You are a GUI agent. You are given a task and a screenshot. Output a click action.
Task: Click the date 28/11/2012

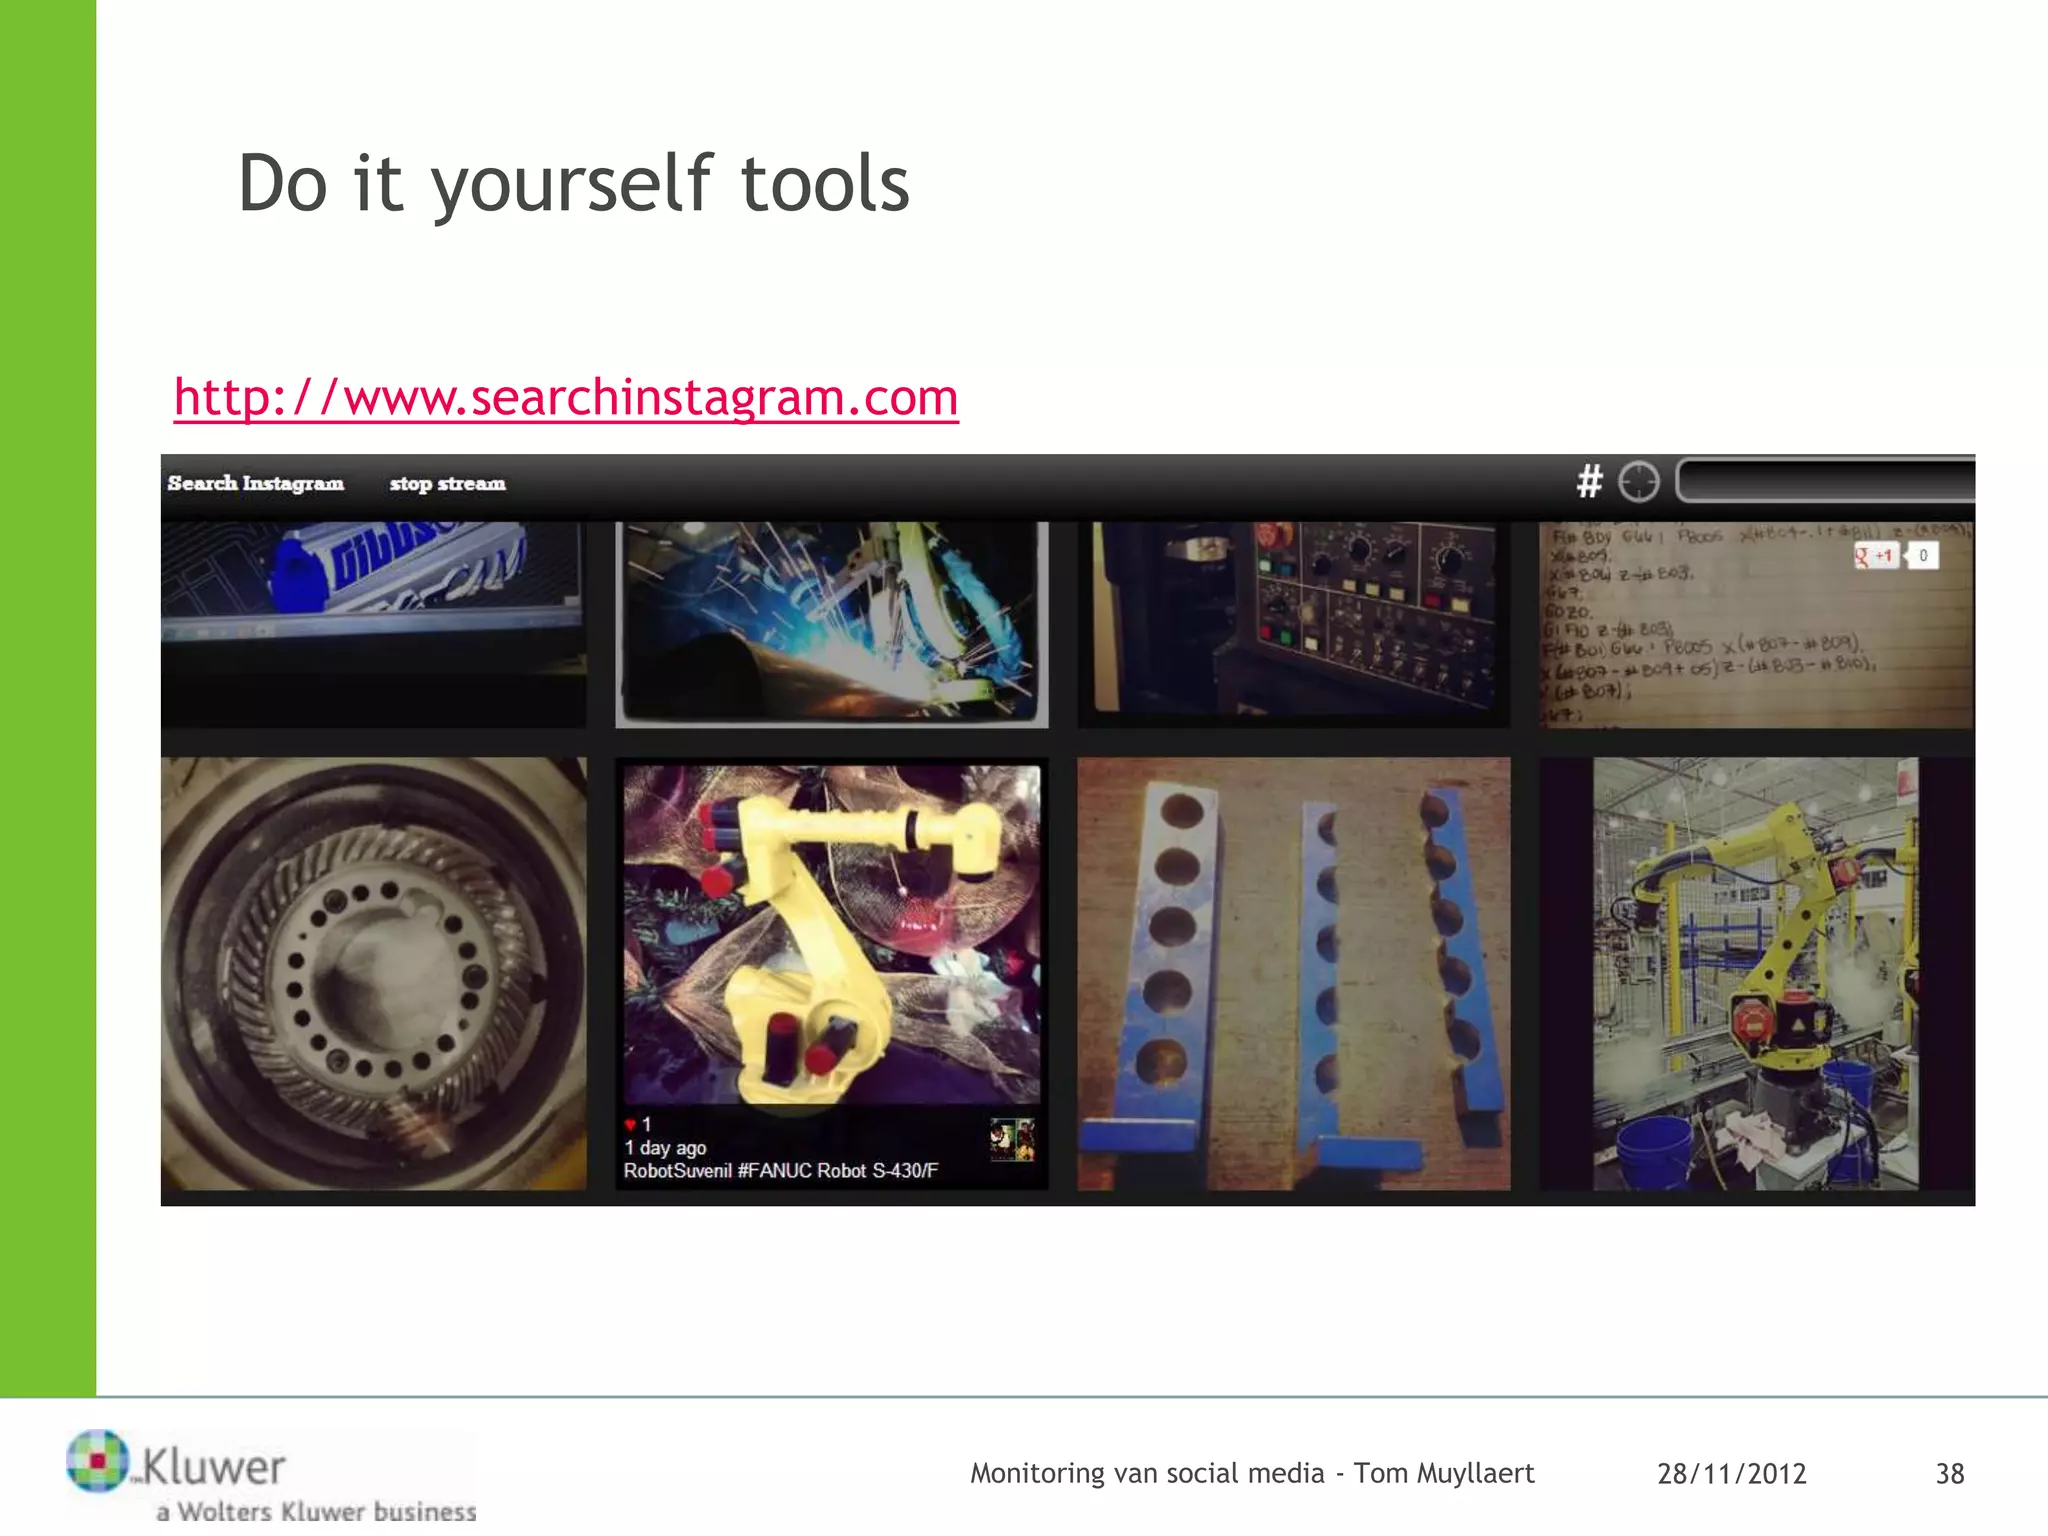(x=1732, y=1474)
